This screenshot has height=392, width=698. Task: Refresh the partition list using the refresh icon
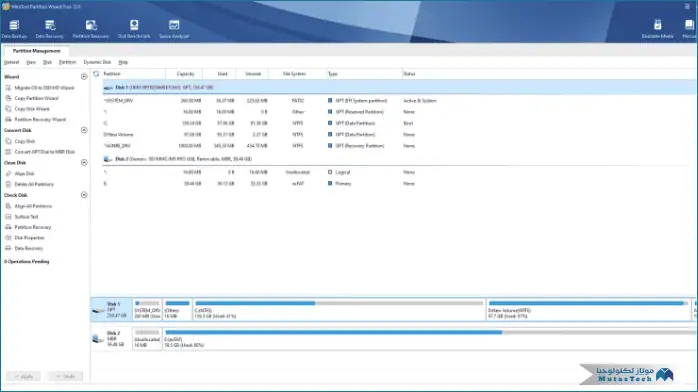click(96, 74)
